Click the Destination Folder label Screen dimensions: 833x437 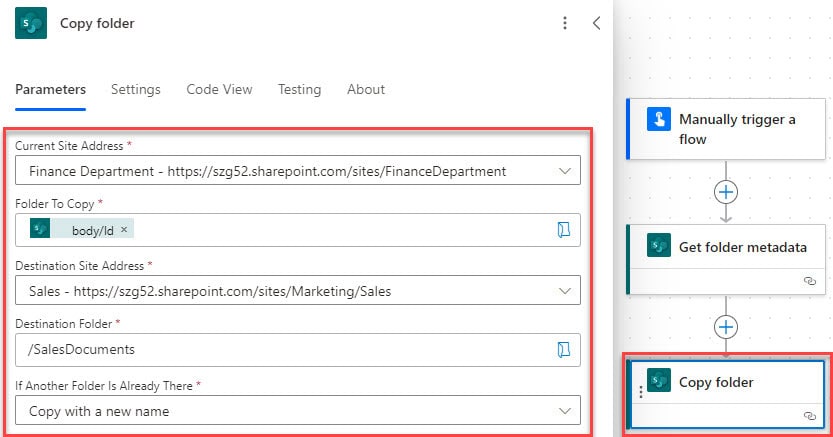tap(64, 324)
